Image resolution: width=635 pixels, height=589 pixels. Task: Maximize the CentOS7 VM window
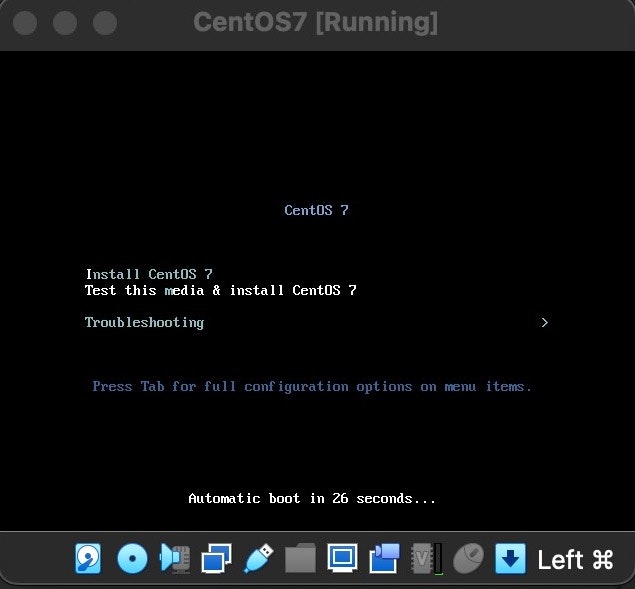pyautogui.click(x=105, y=23)
